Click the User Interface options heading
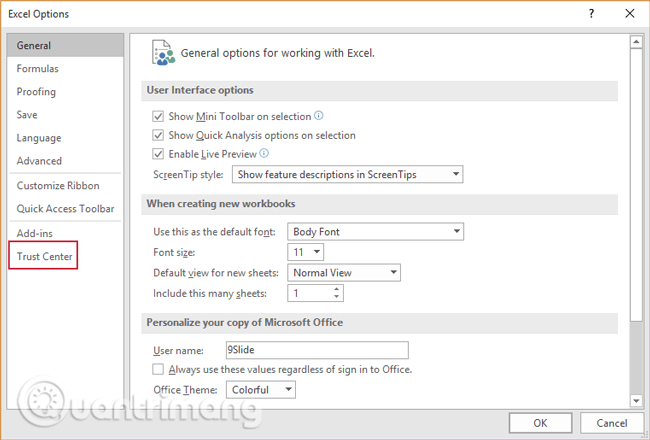This screenshot has width=650, height=440. (200, 90)
